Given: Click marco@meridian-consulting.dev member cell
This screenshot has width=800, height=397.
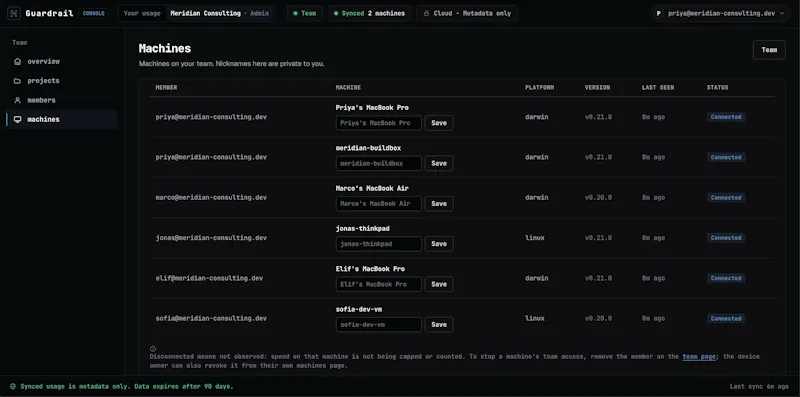Looking at the screenshot, I should 211,197.
